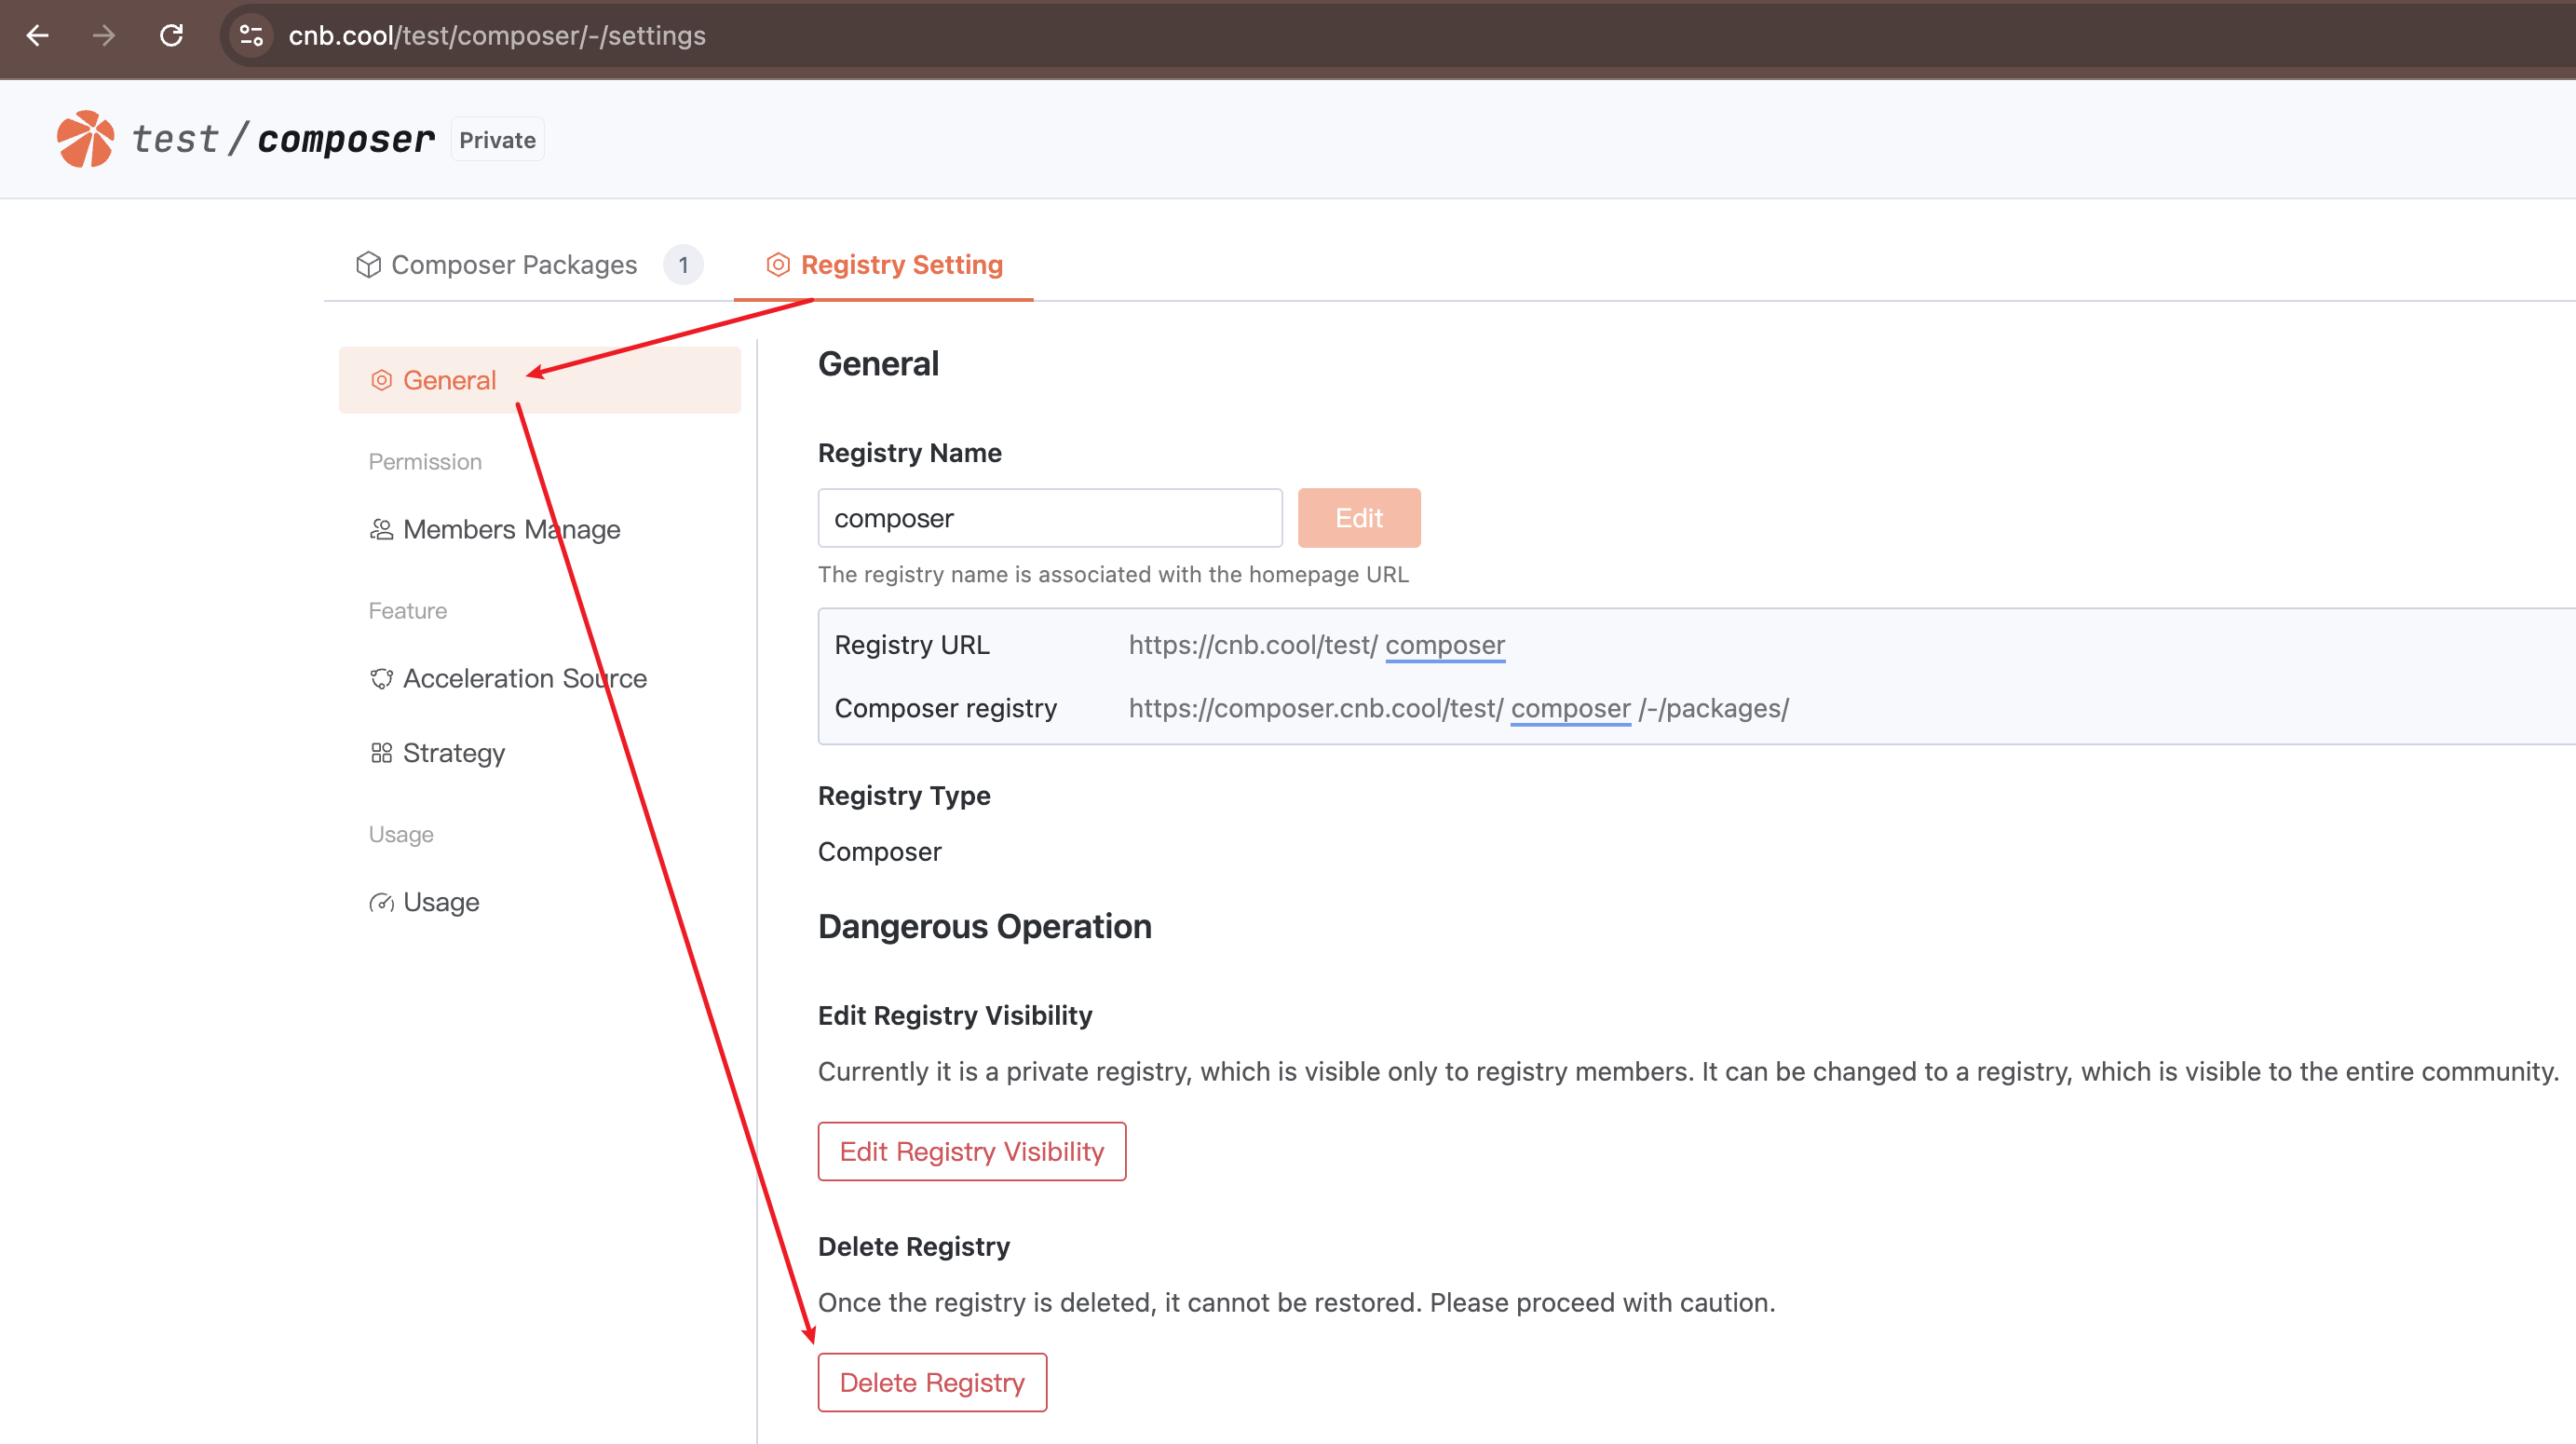
Task: Open General settings in sidebar
Action: 449,380
